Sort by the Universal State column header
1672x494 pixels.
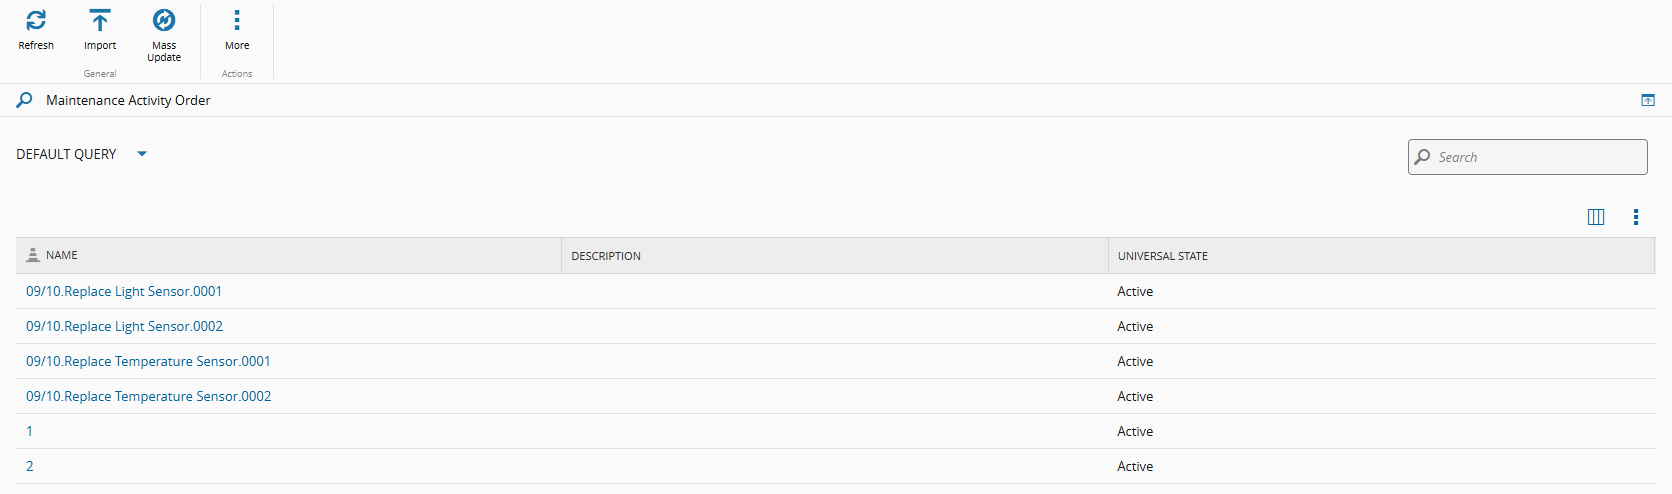(x=1163, y=256)
